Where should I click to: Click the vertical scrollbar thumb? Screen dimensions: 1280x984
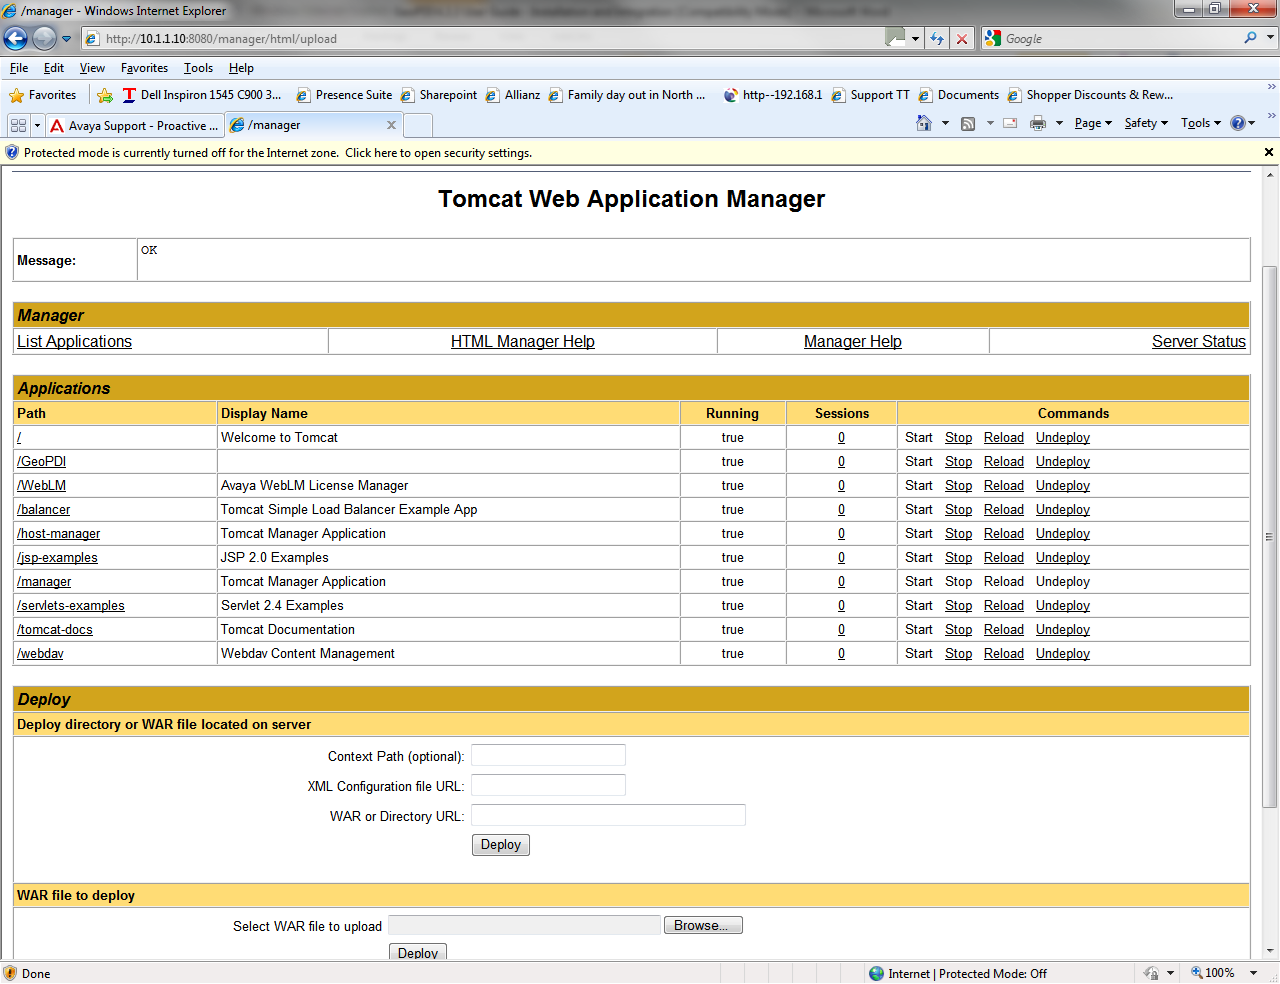click(1270, 537)
